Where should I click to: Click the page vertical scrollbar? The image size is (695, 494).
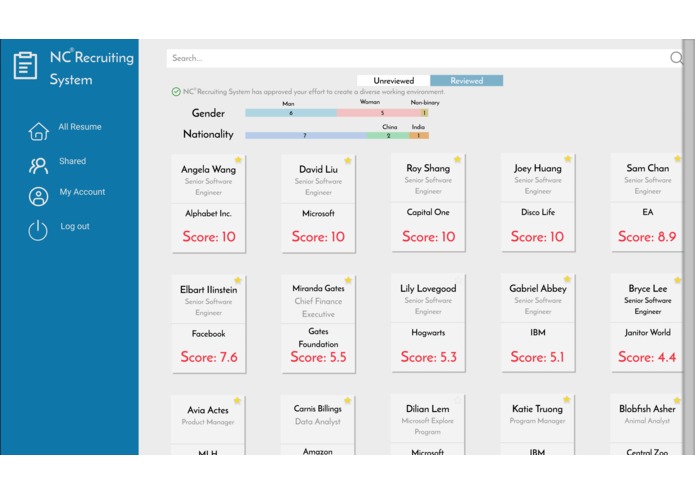689,247
